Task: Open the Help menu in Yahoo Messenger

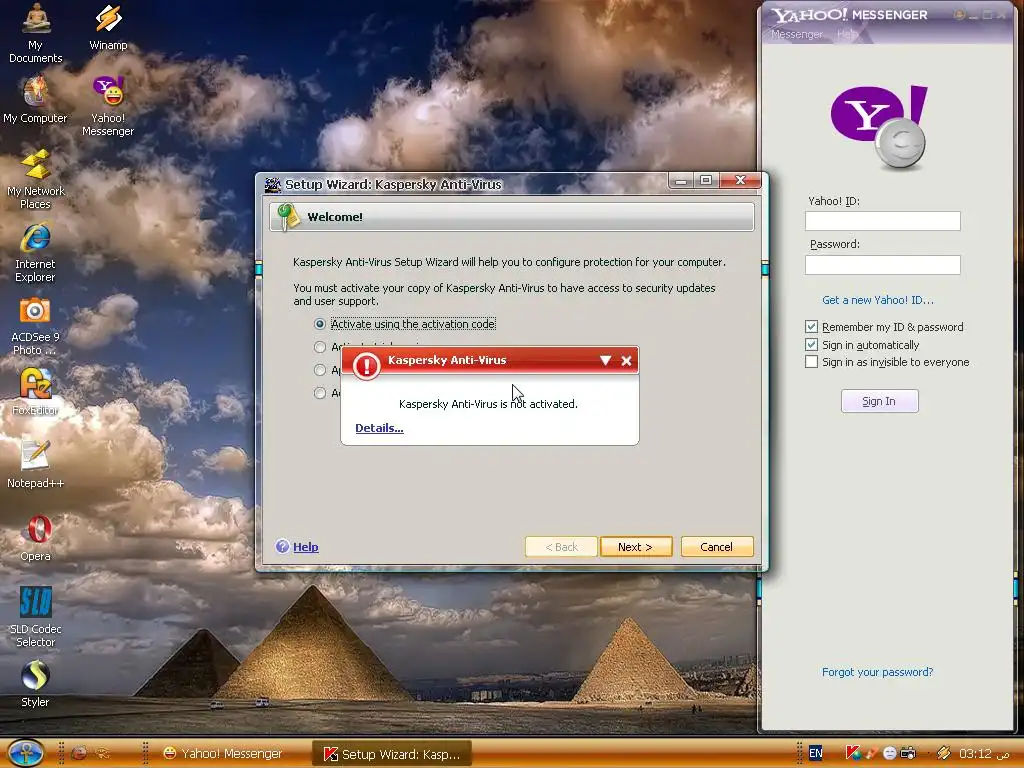Action: pyautogui.click(x=846, y=34)
